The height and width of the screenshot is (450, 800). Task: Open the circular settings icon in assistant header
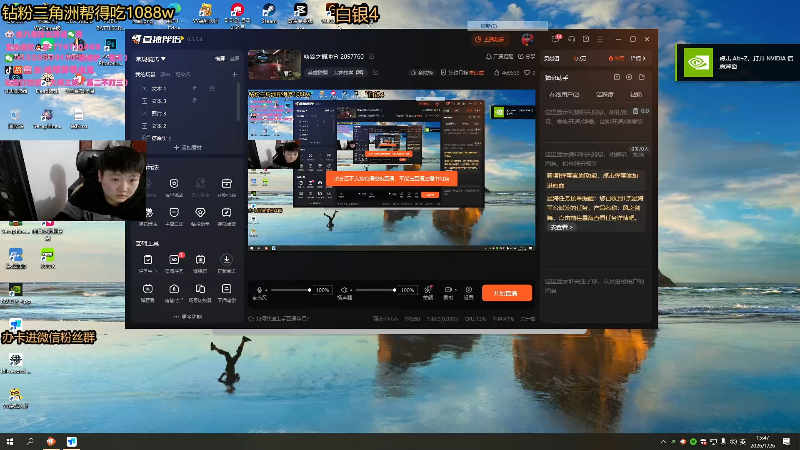pyautogui.click(x=629, y=77)
